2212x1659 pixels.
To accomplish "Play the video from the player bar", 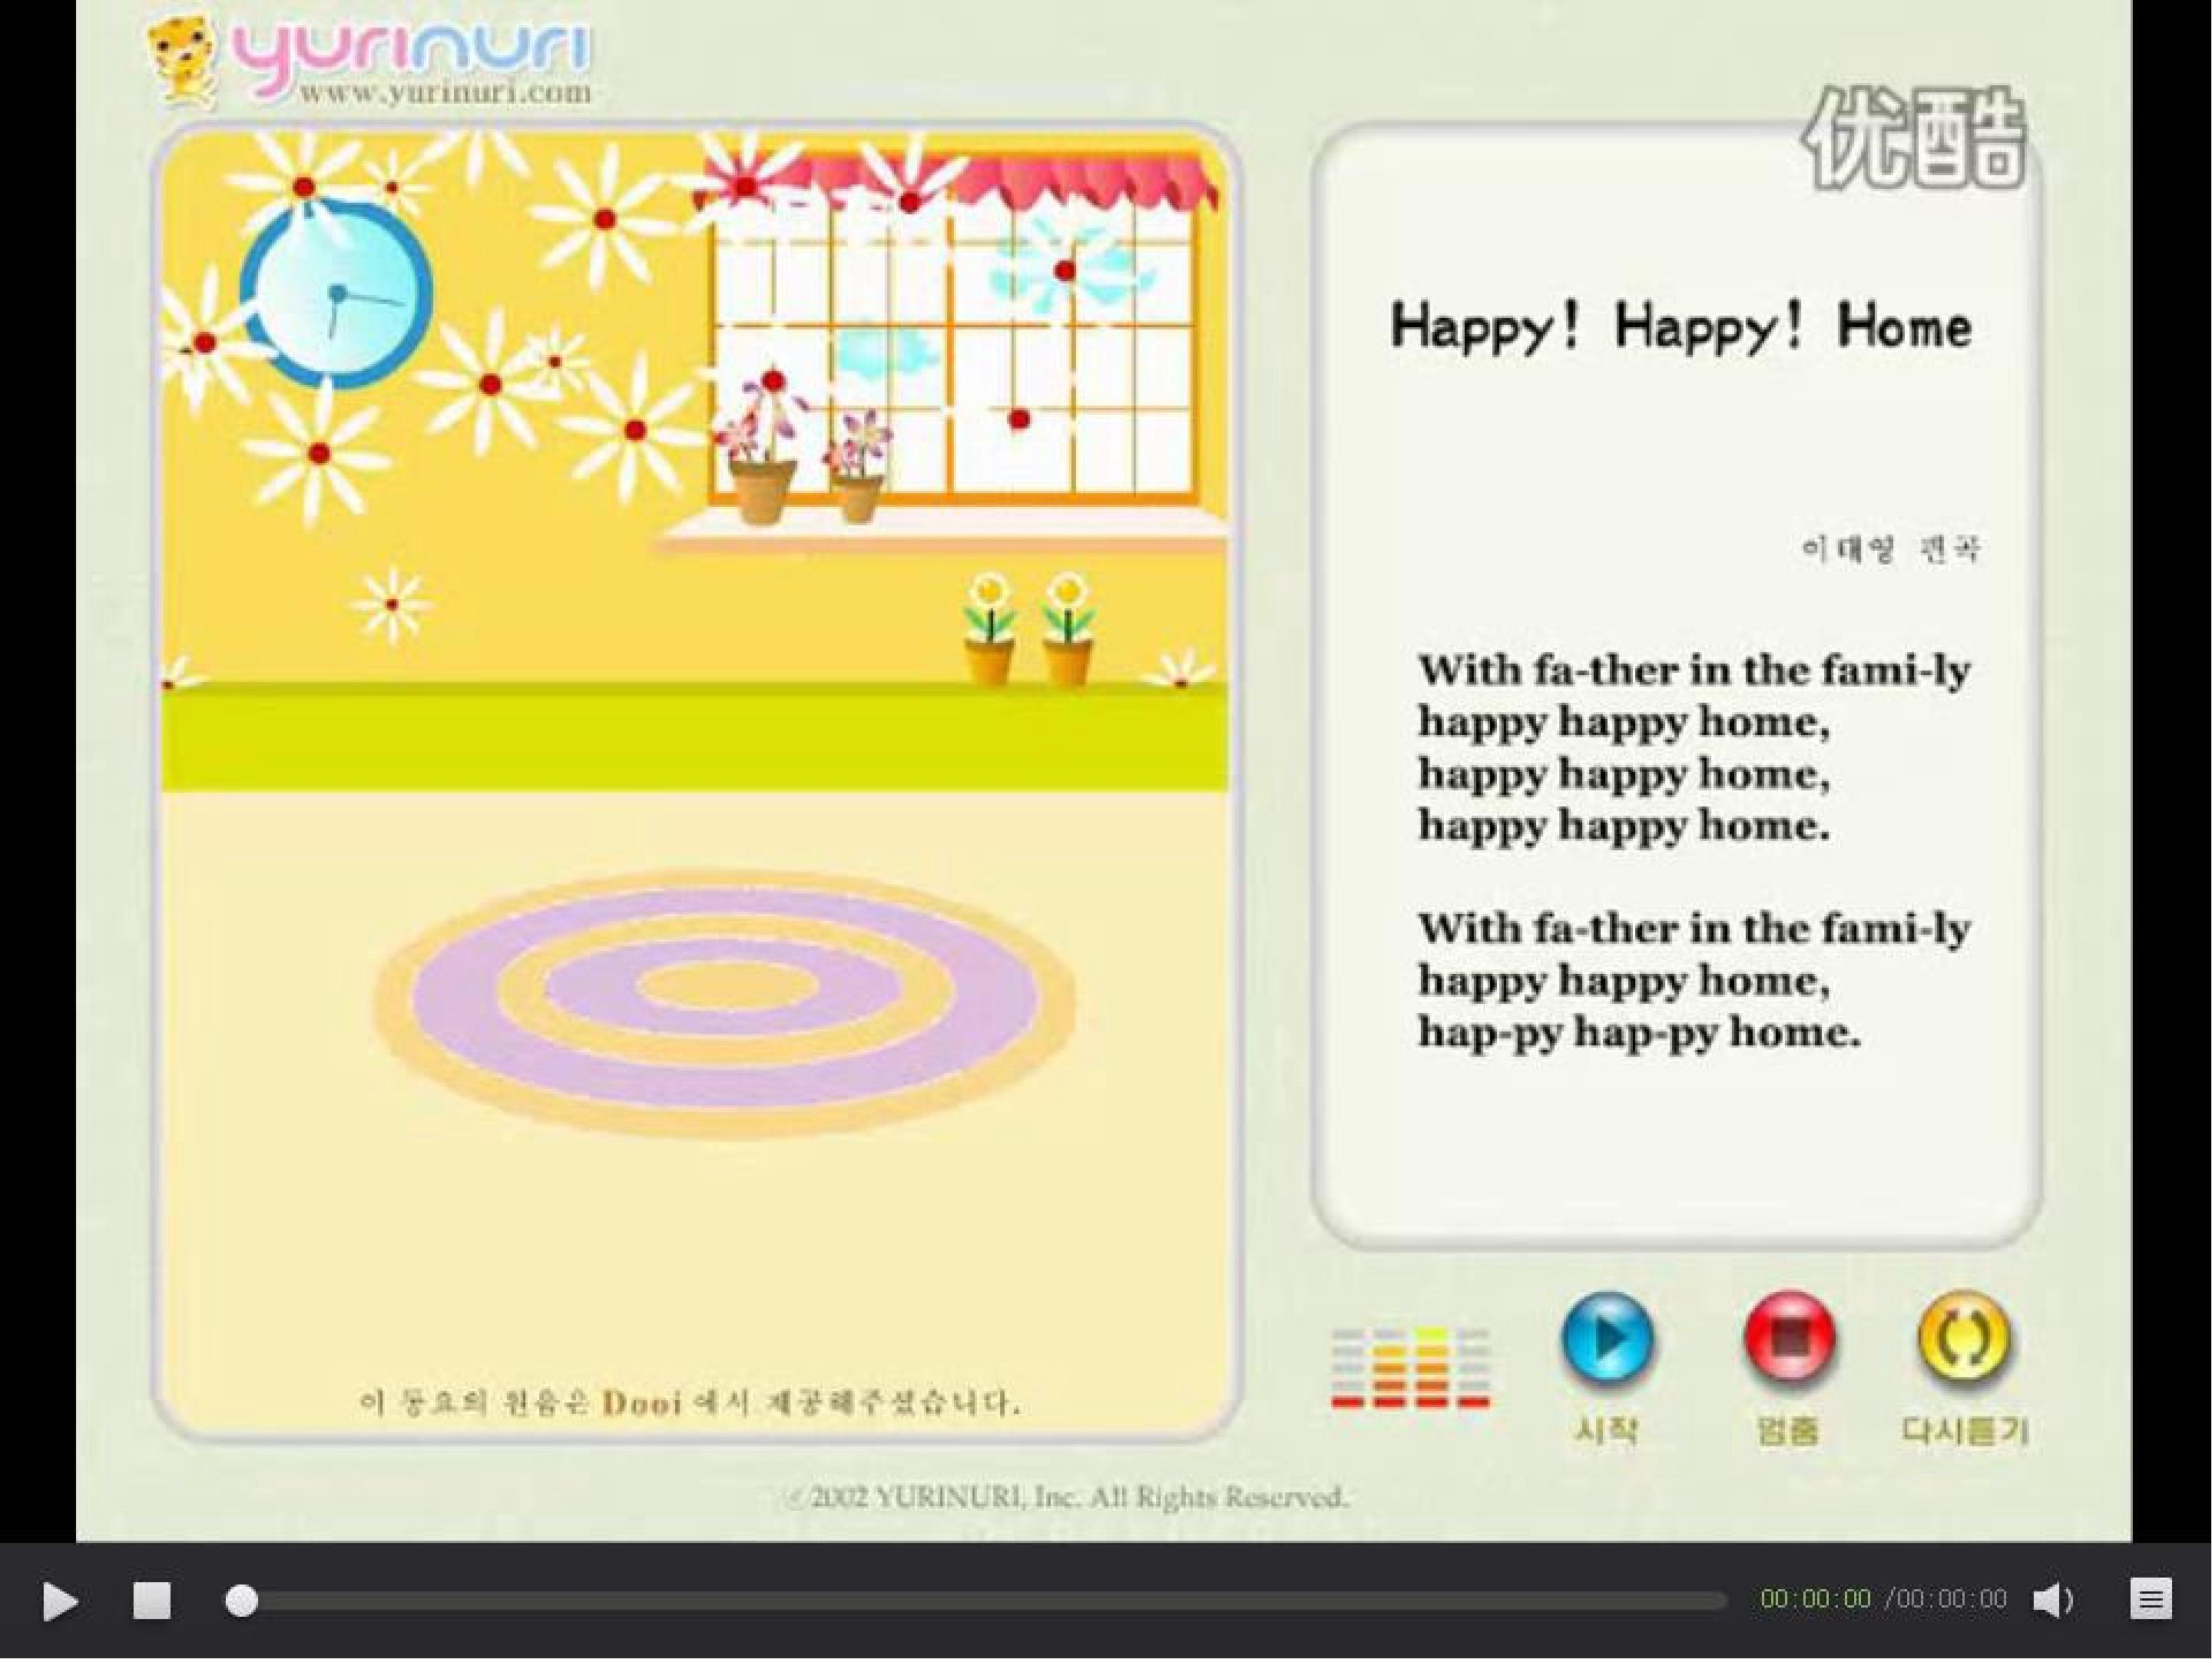I will tap(61, 1602).
